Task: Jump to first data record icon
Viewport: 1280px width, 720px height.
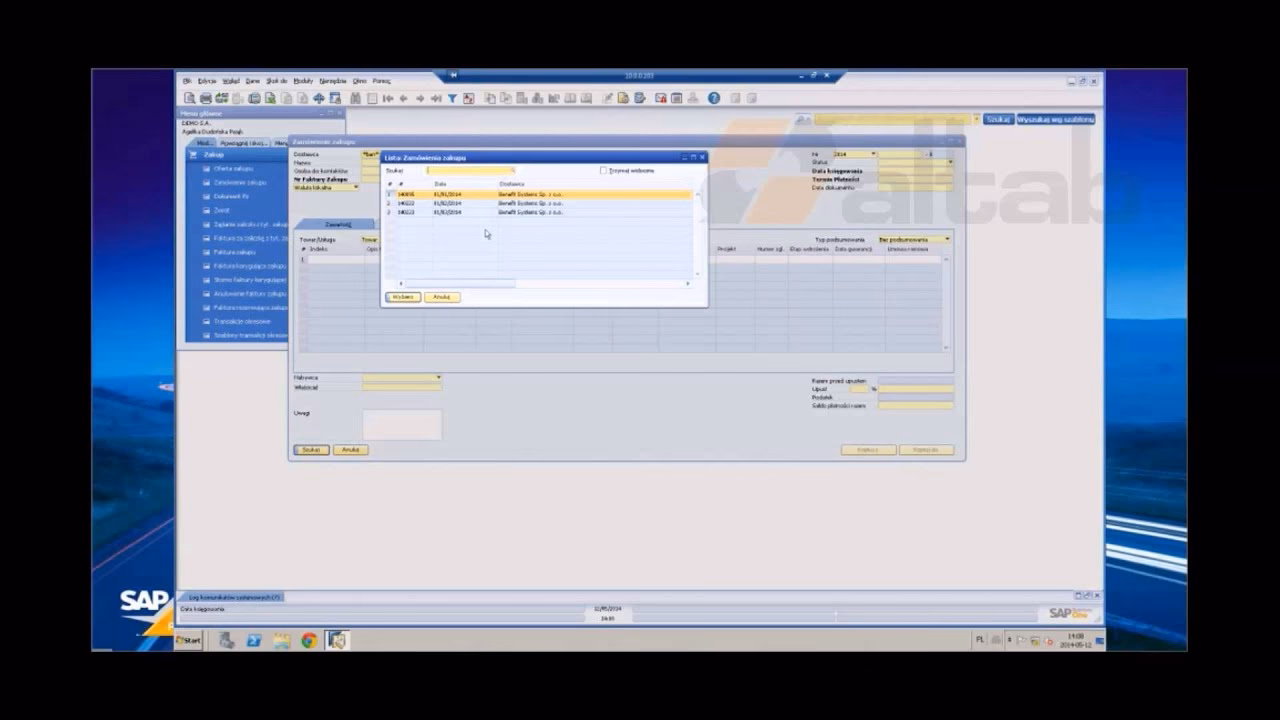Action: click(387, 98)
